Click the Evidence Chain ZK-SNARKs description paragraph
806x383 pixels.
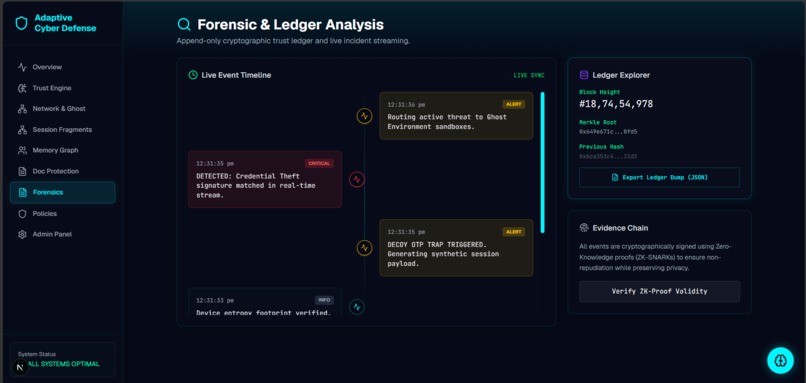point(656,257)
